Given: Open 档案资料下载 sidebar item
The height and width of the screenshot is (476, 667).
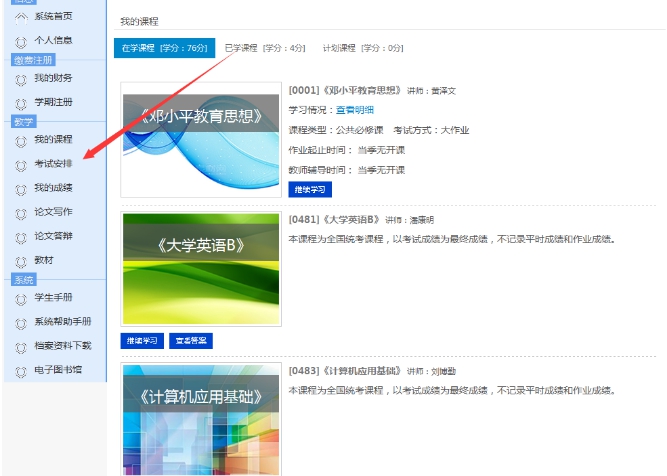Looking at the screenshot, I should (x=63, y=345).
